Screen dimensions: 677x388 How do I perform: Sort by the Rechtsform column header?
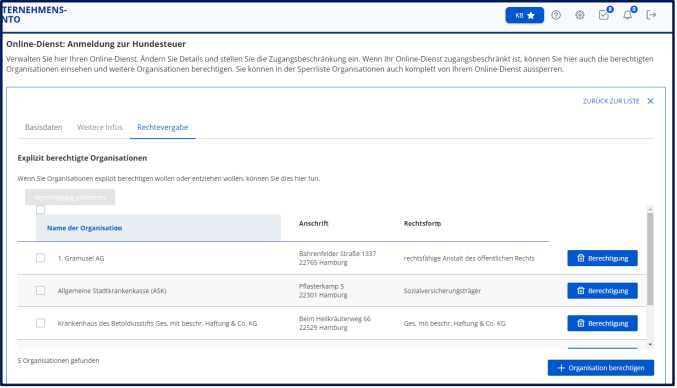click(x=423, y=224)
